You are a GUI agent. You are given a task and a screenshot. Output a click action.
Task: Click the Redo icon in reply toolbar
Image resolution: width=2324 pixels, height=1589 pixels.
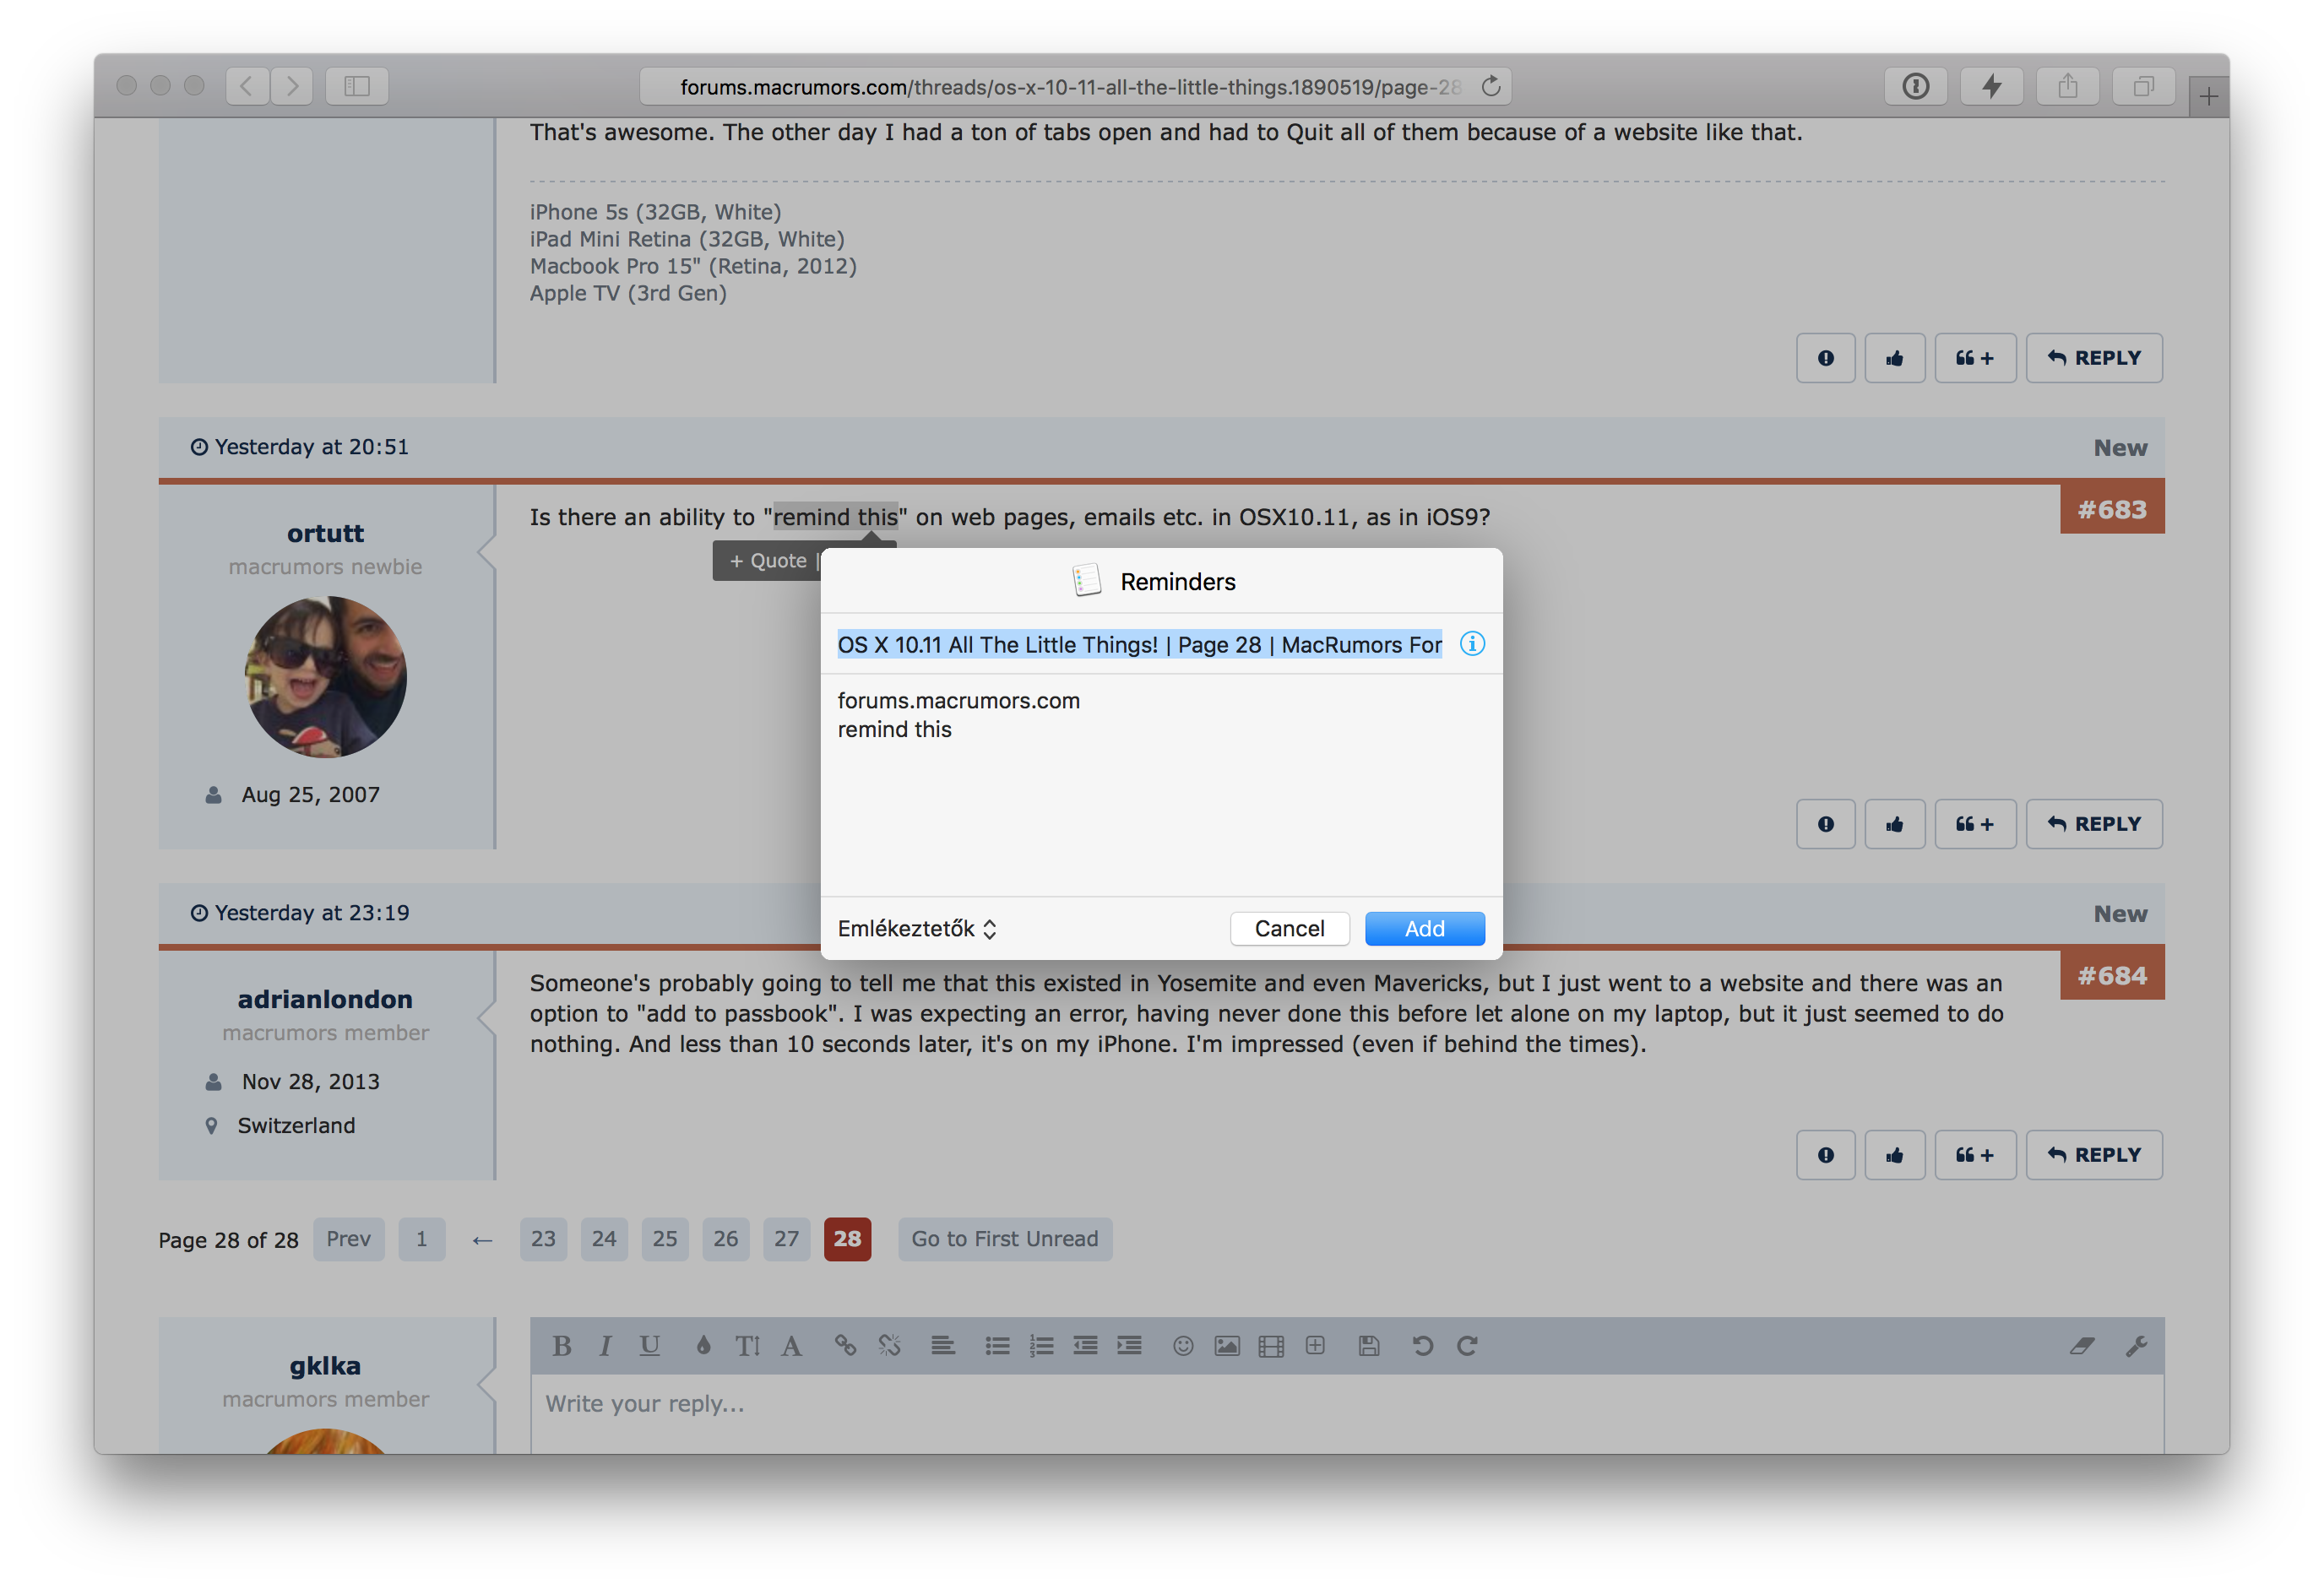point(1471,1343)
